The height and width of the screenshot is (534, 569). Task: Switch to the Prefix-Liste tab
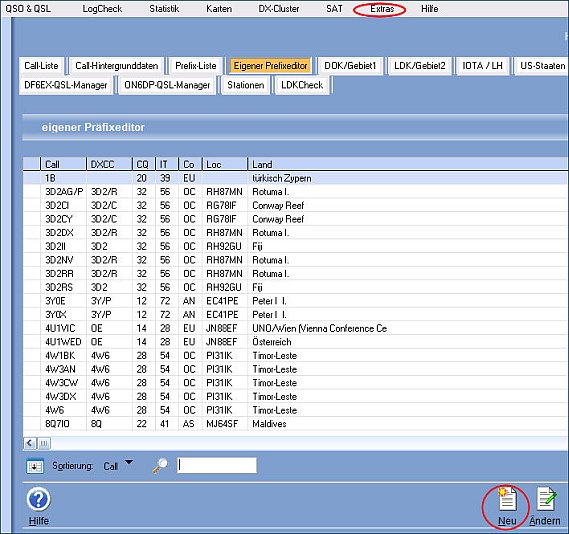pyautogui.click(x=196, y=66)
